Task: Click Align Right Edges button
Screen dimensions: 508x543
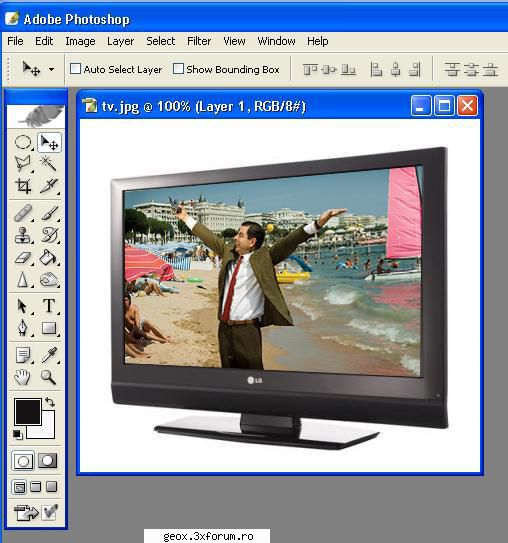Action: [415, 69]
